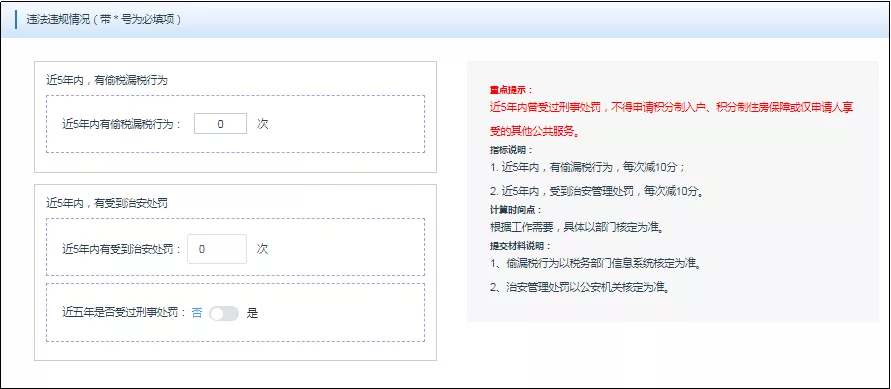Click the red text 受的其他公共服务。
891x389 pixels.
coord(535,132)
